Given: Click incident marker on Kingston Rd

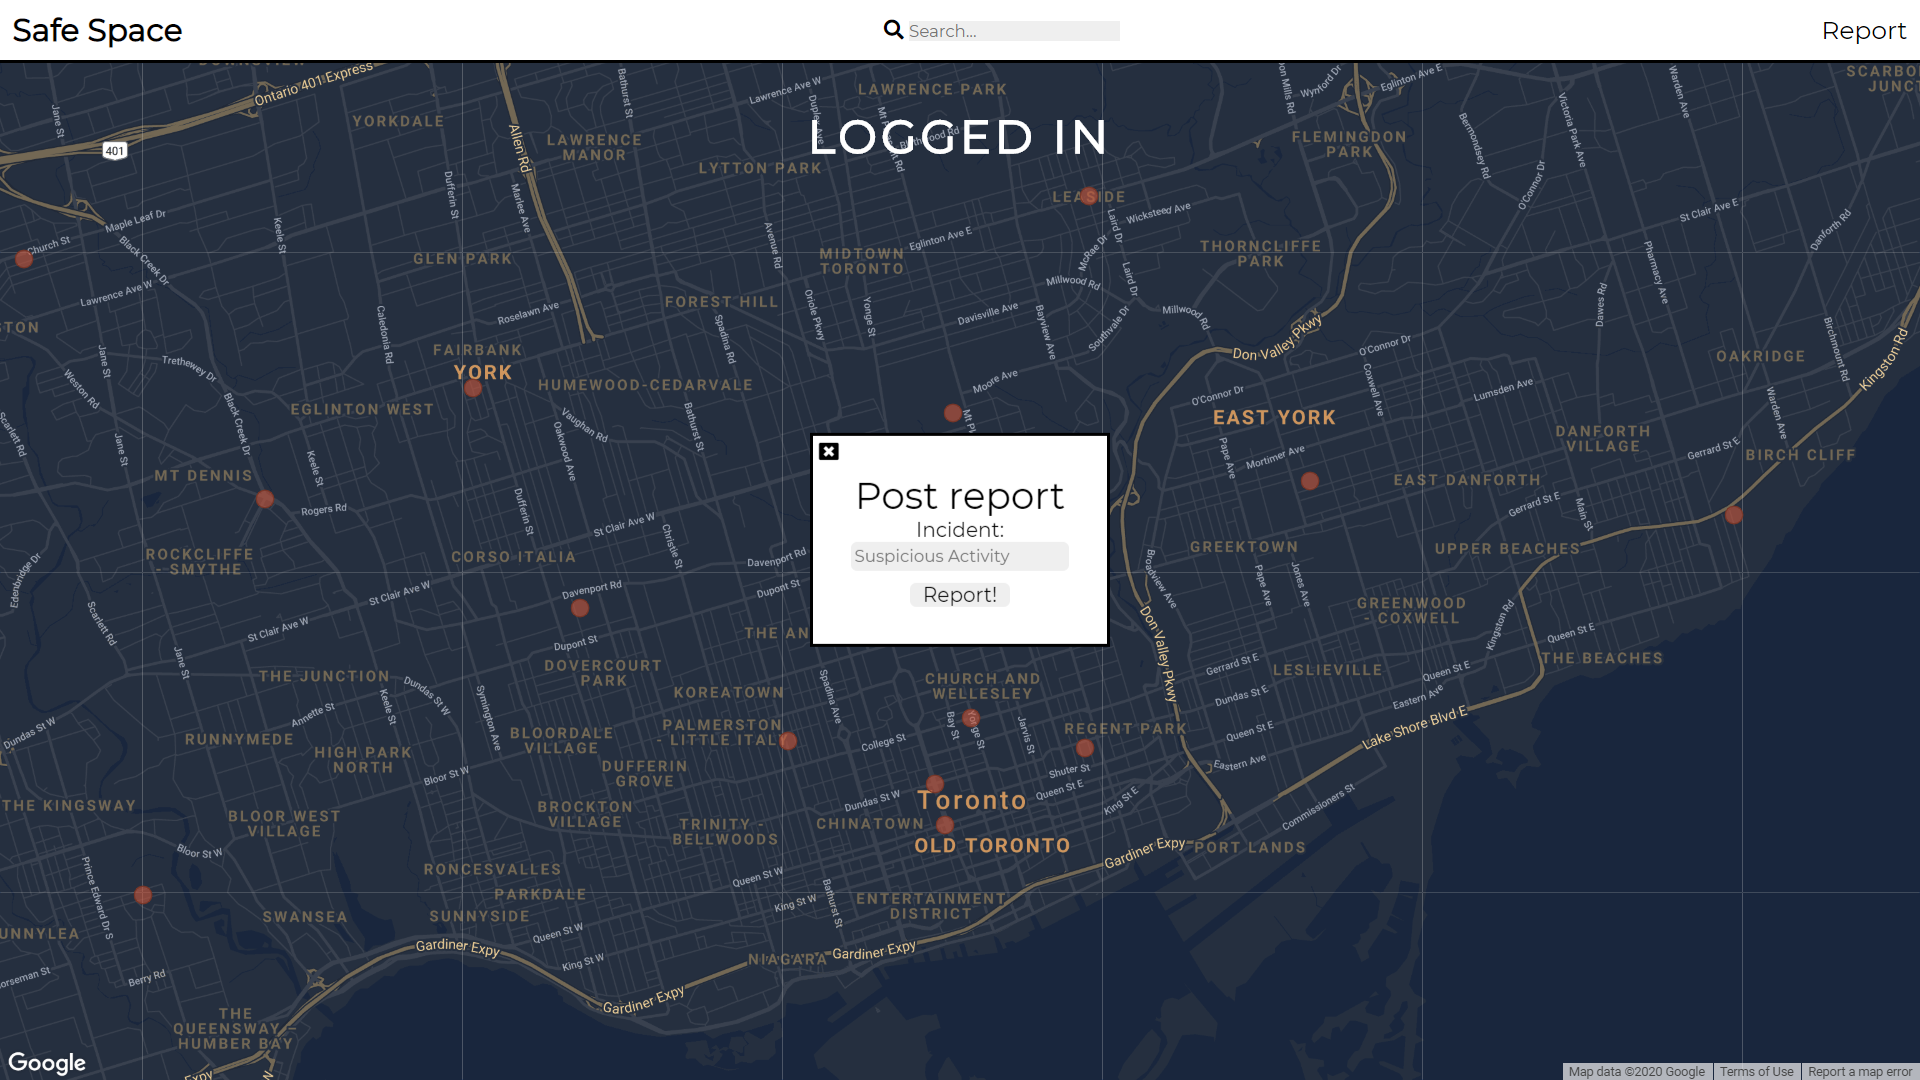Looking at the screenshot, I should click(1734, 515).
